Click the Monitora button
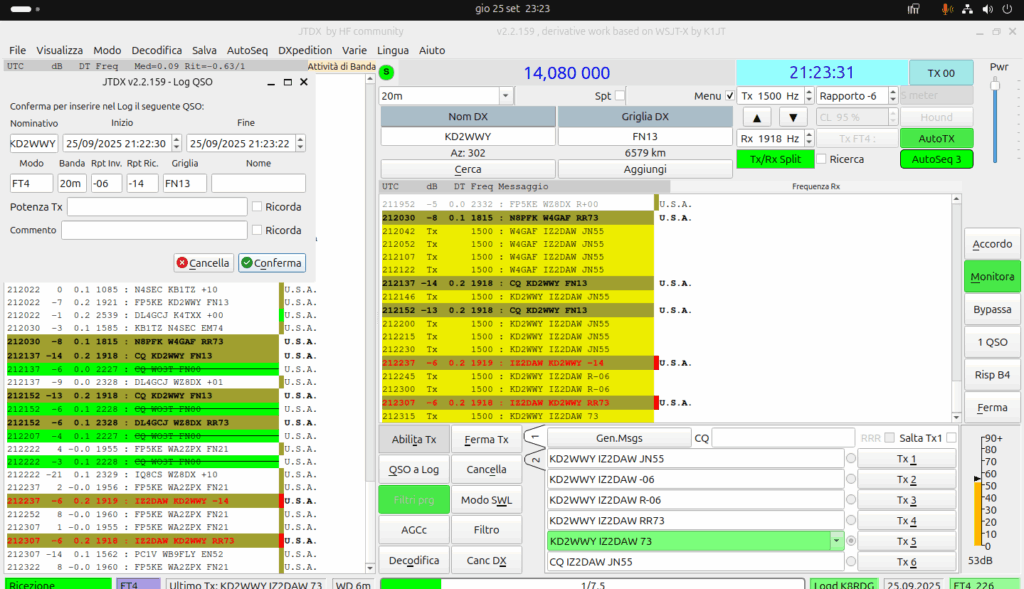This screenshot has width=1024, height=589. click(x=992, y=277)
